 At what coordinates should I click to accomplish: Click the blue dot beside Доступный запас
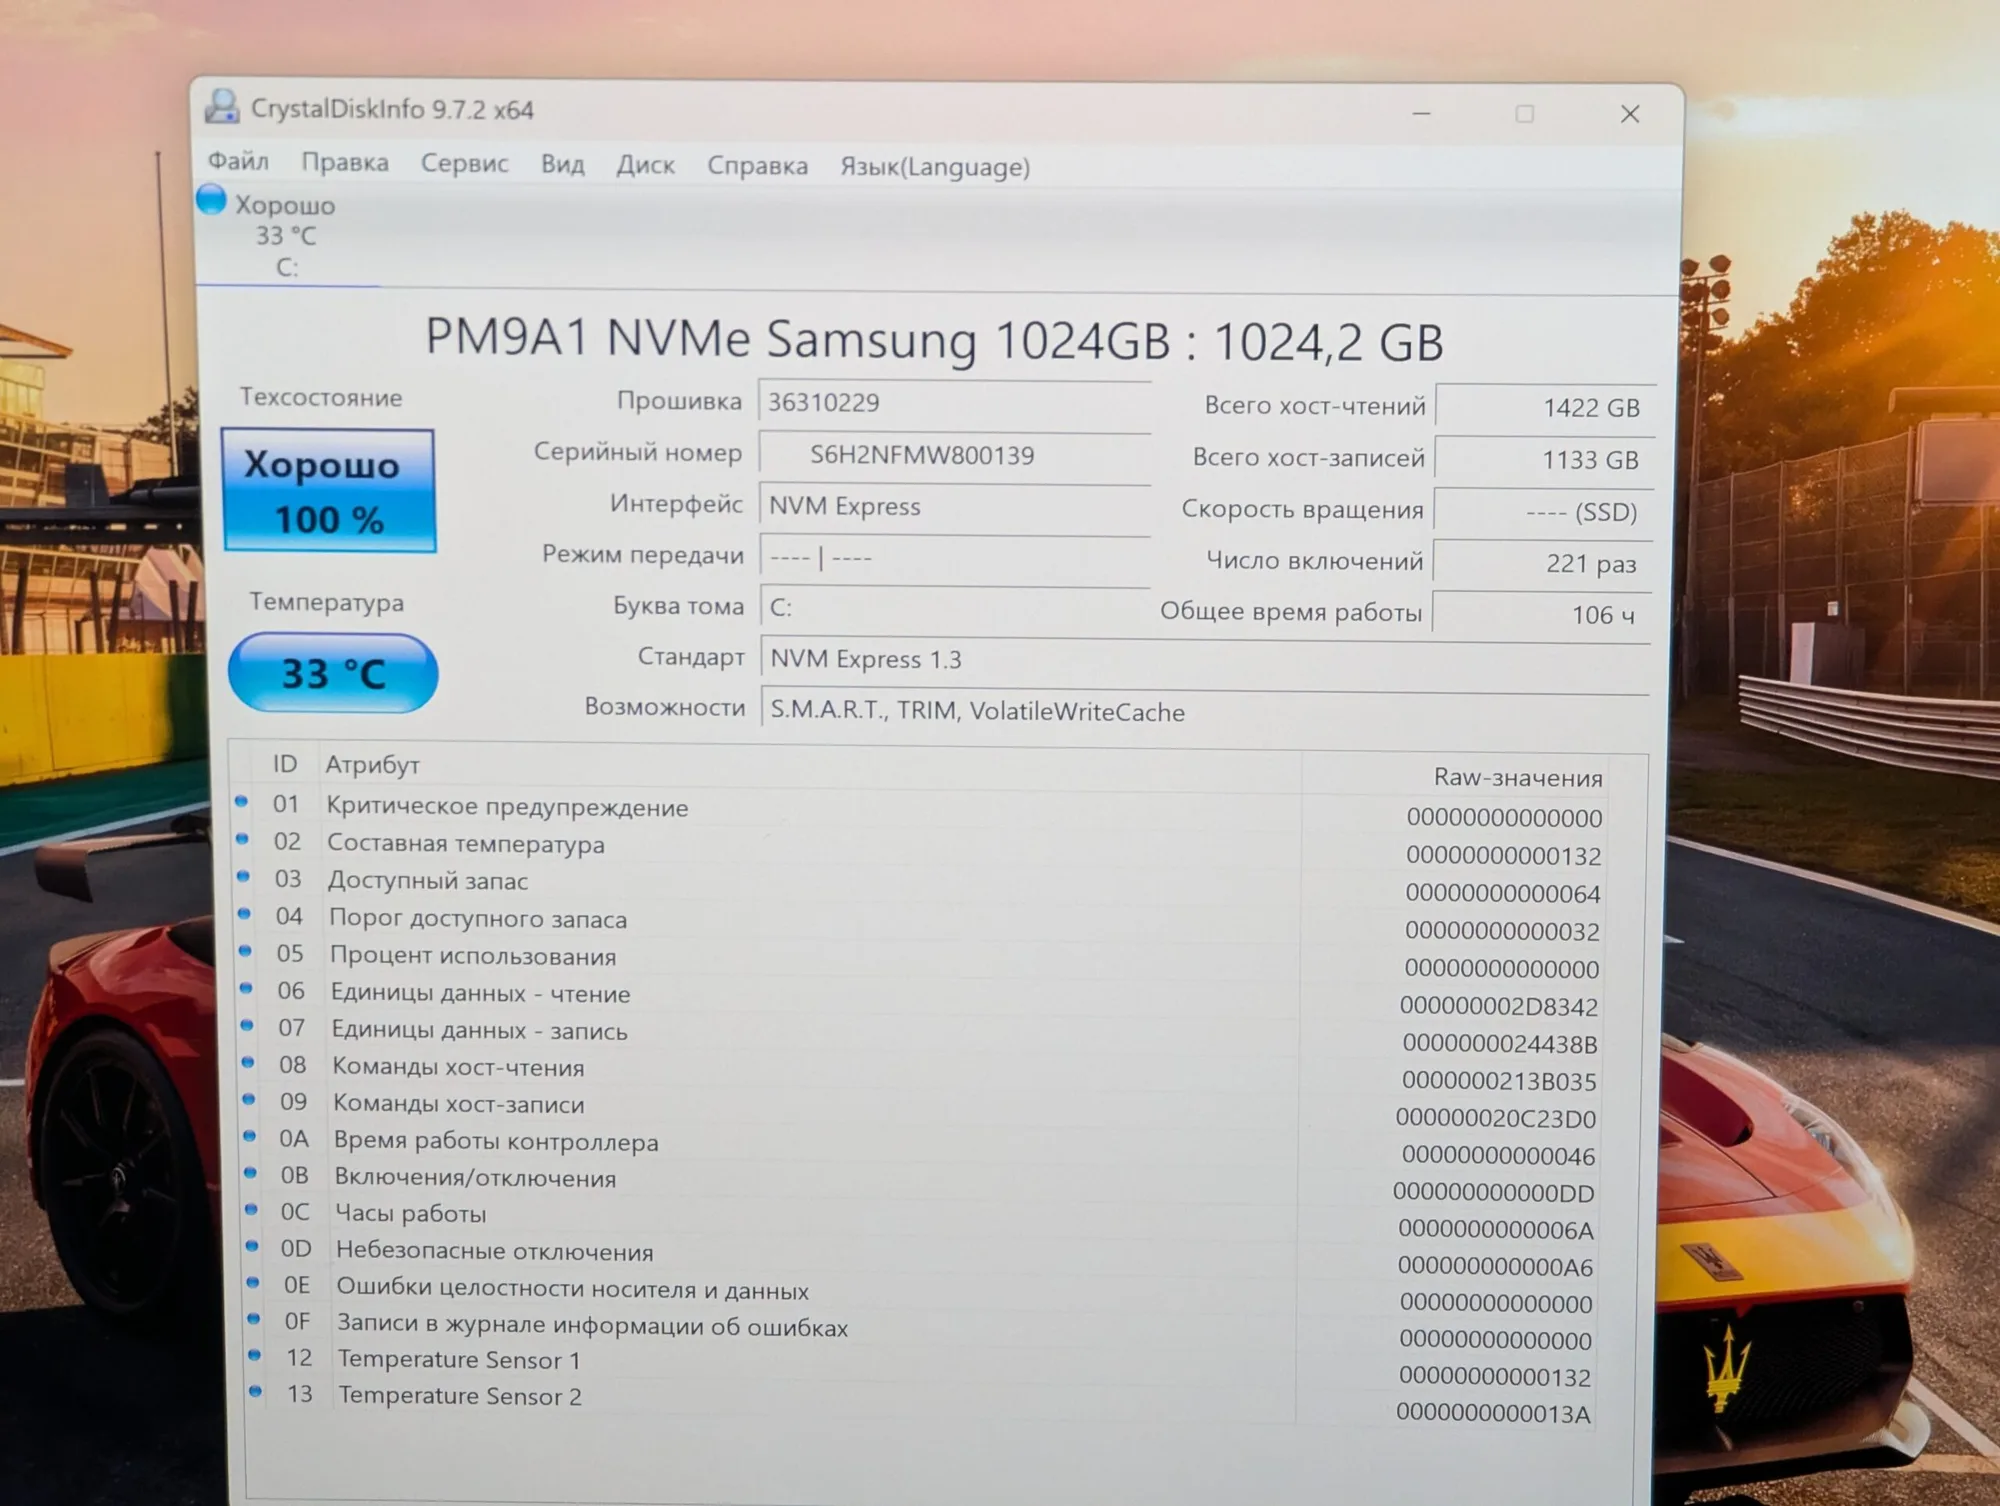(x=243, y=876)
